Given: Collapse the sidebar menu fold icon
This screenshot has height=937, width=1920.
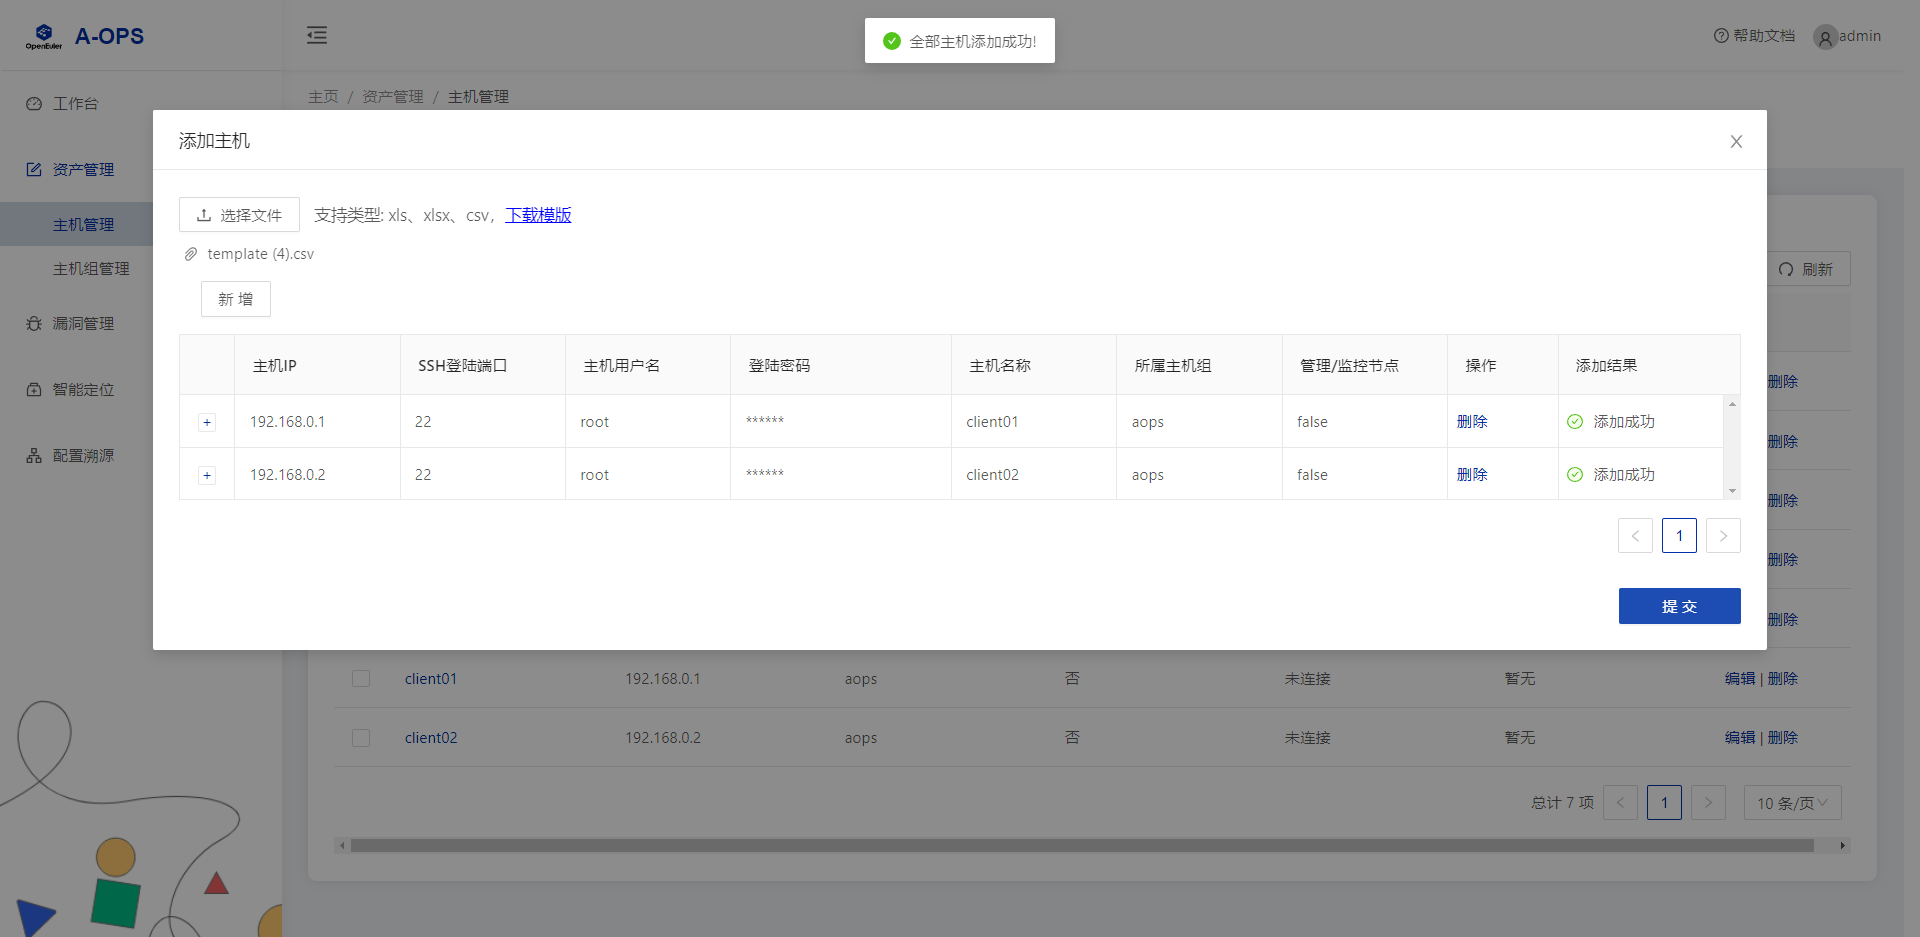Looking at the screenshot, I should (x=316, y=35).
